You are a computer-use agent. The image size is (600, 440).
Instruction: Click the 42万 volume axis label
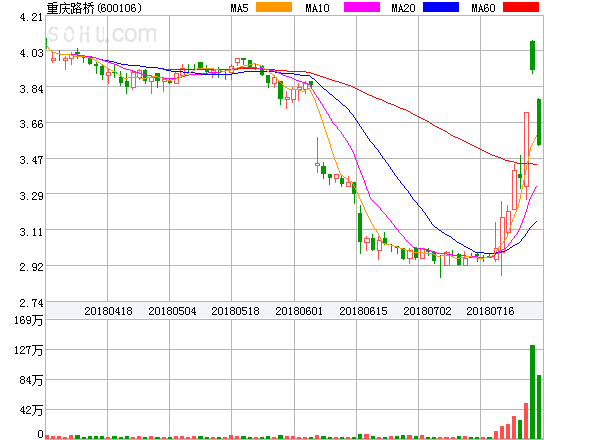[x=31, y=411]
